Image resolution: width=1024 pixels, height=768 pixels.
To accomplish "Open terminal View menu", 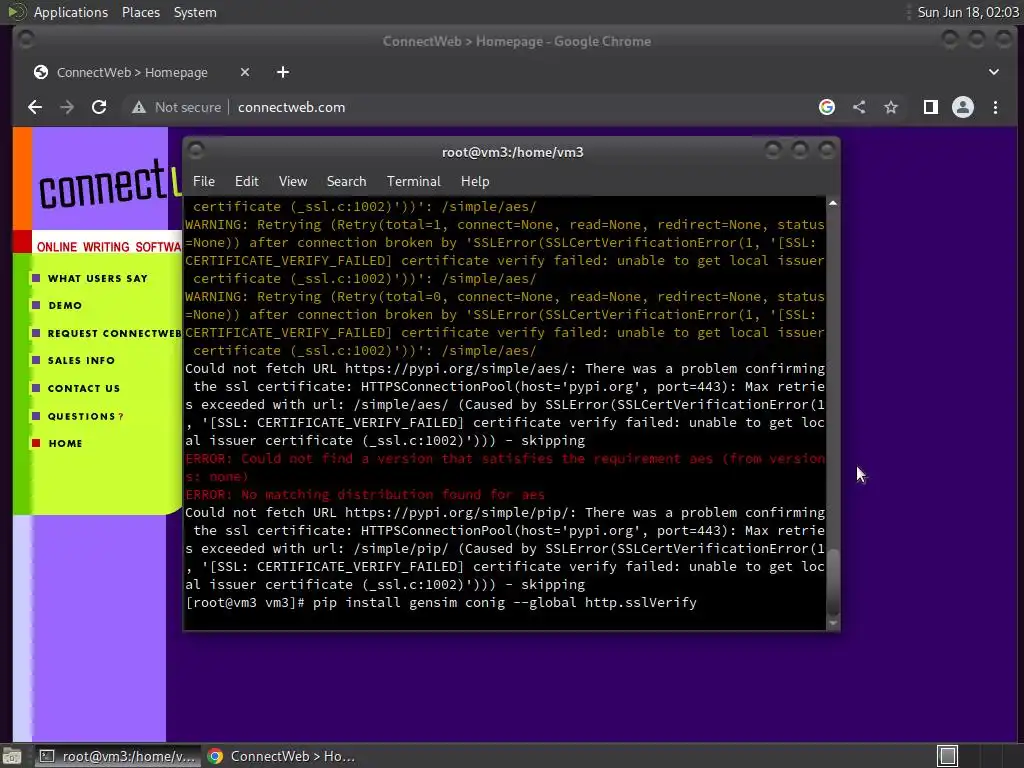I will click(293, 181).
